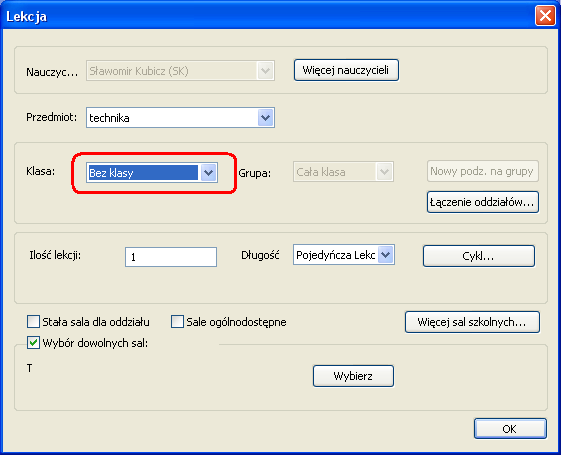Click the Więcej nauczycieli button
561x455 pixels.
click(346, 70)
